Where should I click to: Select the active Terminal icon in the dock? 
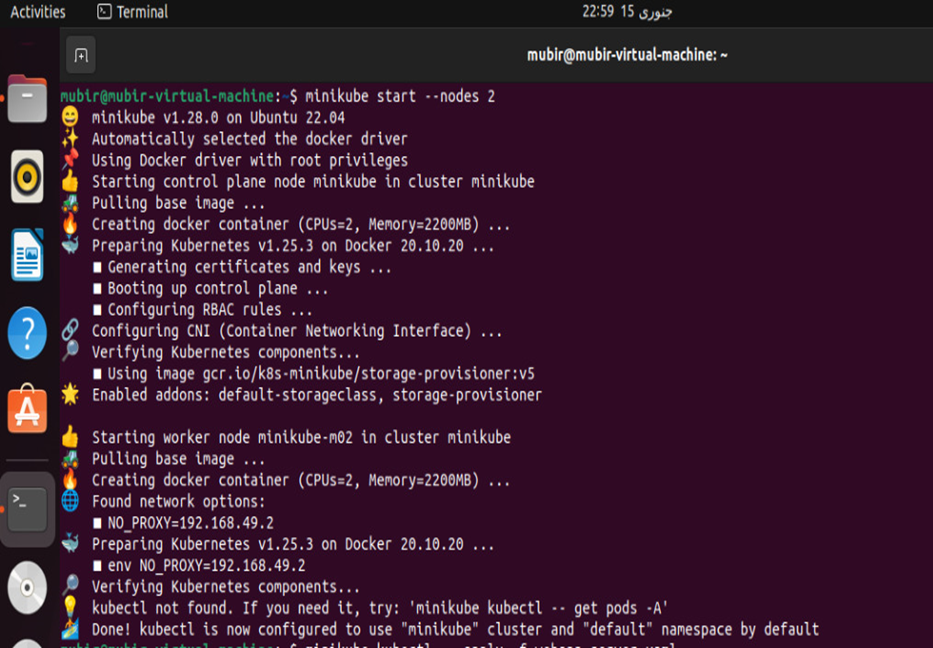click(27, 509)
